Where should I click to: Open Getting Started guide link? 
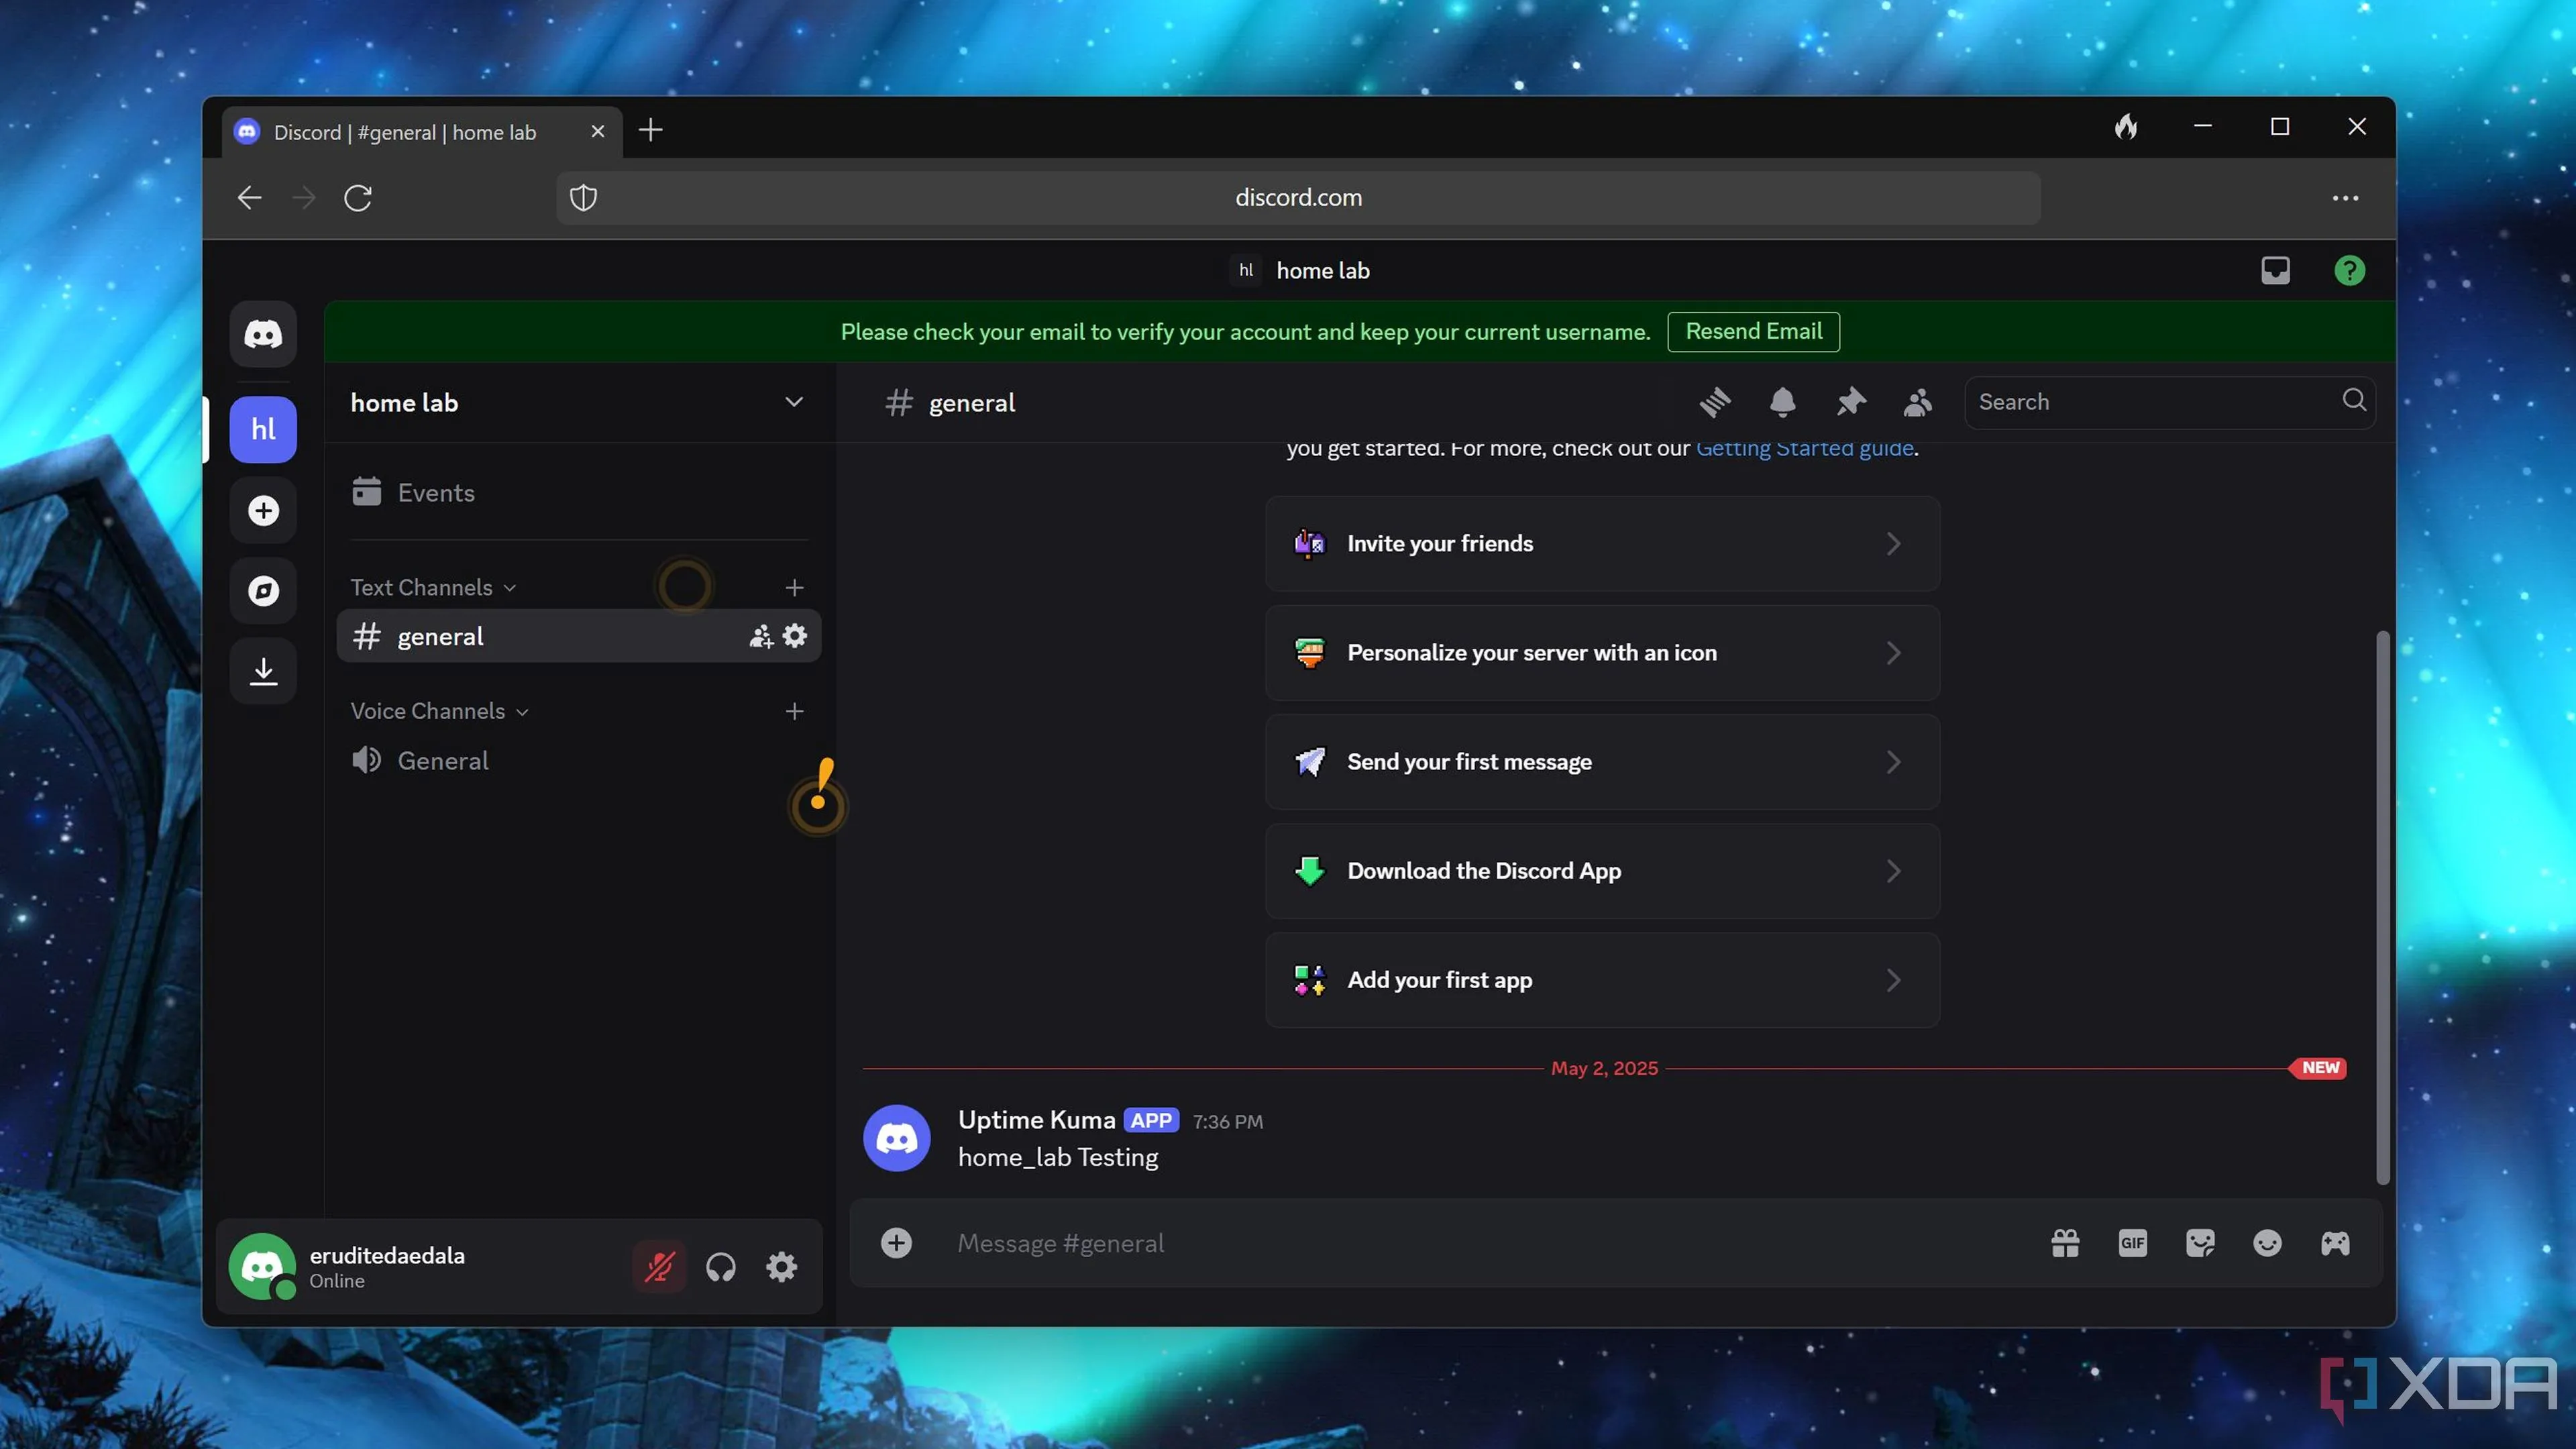pyautogui.click(x=1804, y=448)
